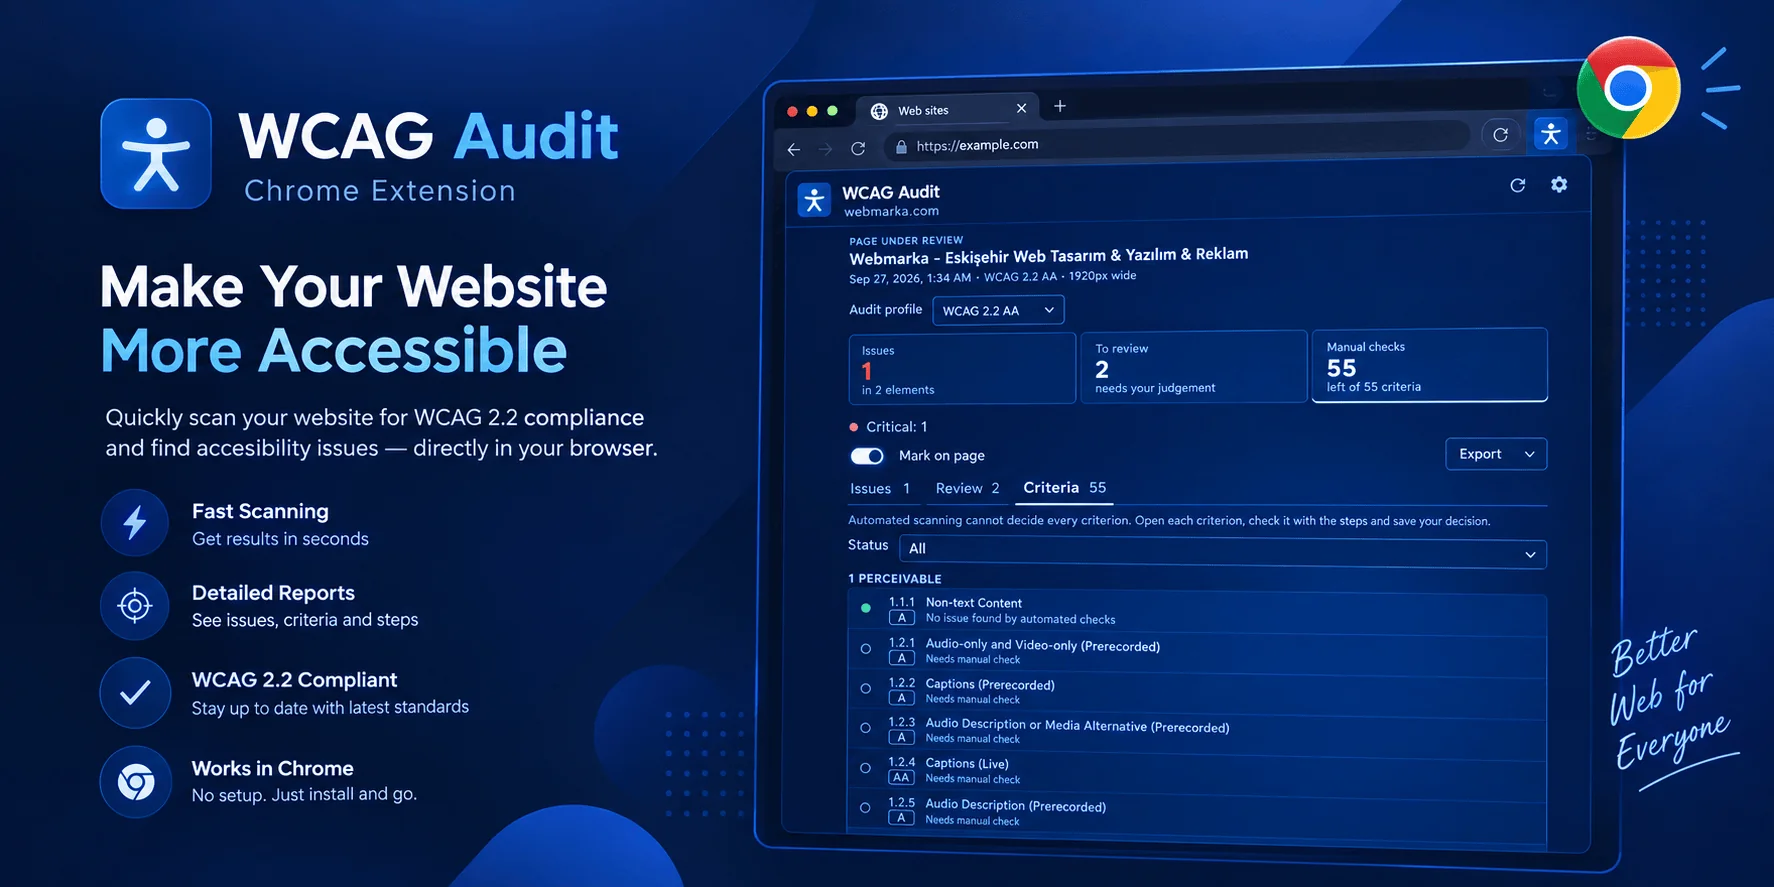Click the "webmarka.com" text under the WCAG Audit title
Image resolution: width=1774 pixels, height=887 pixels.
click(x=891, y=212)
